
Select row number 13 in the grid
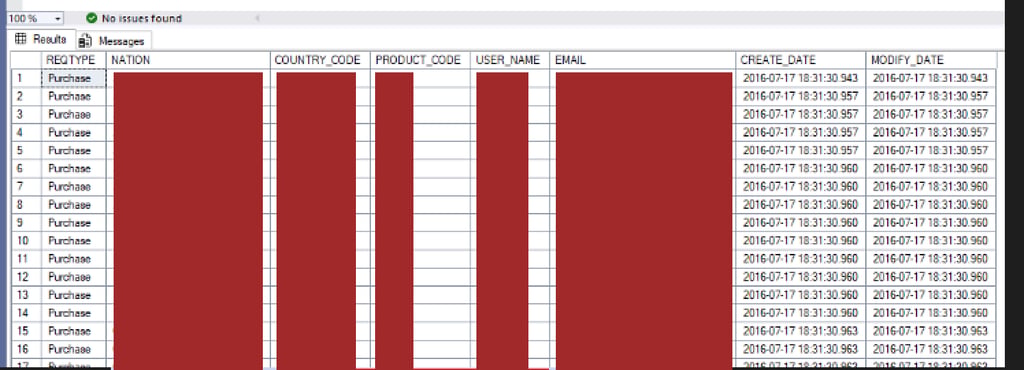[x=26, y=295]
